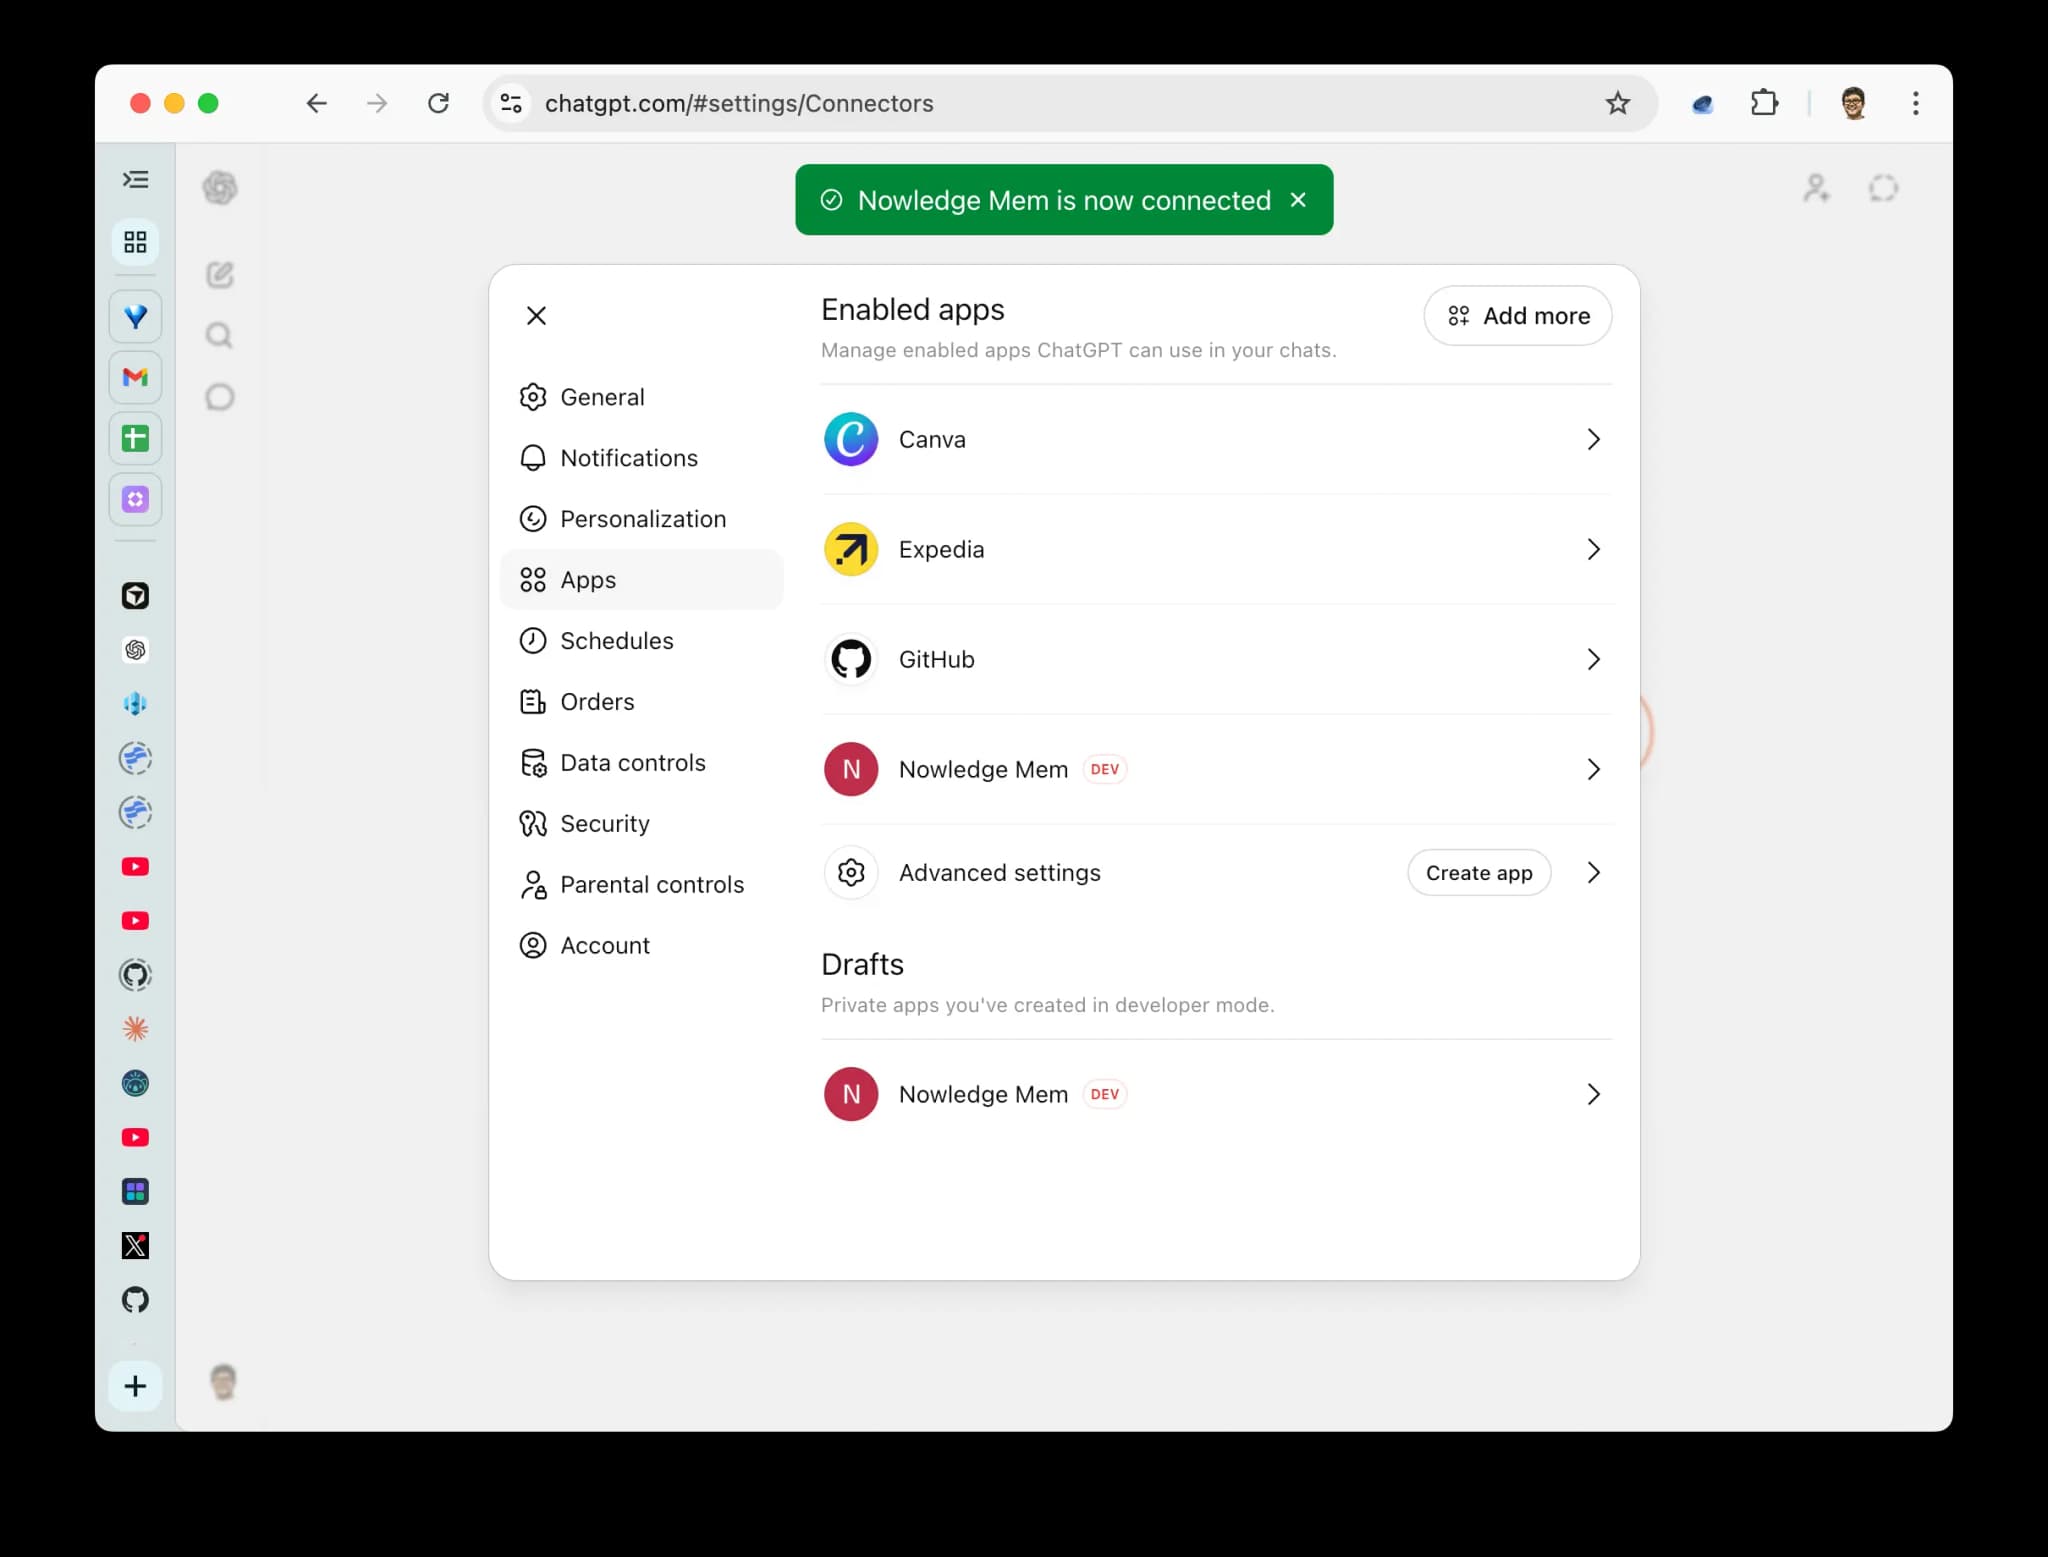This screenshot has width=2048, height=1557.
Task: Click the GitHub logo in Enabled apps
Action: tap(851, 659)
